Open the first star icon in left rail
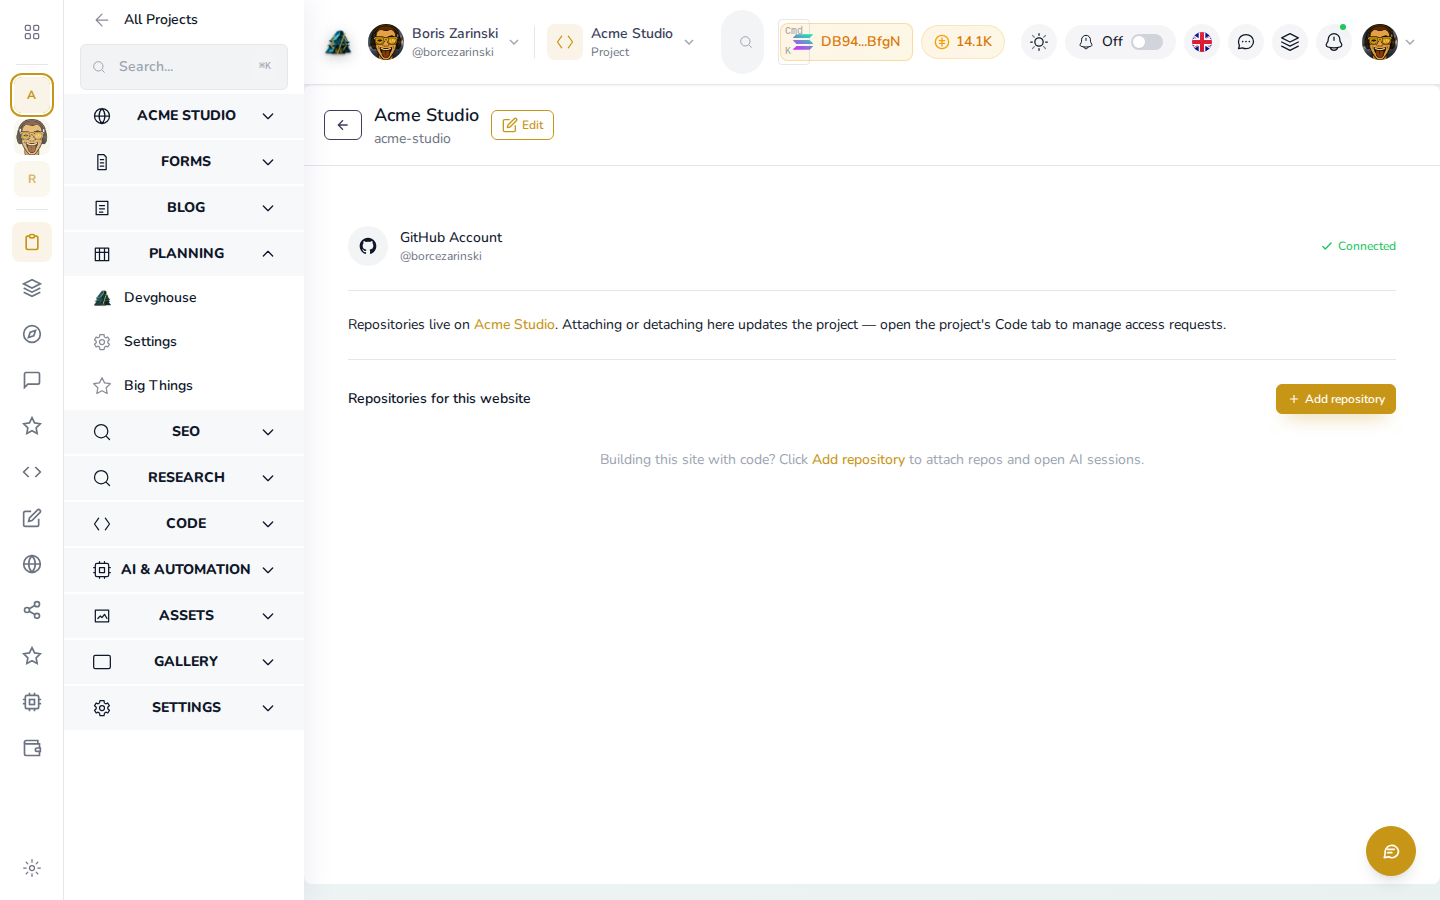Viewport: 1440px width, 900px height. point(32,426)
